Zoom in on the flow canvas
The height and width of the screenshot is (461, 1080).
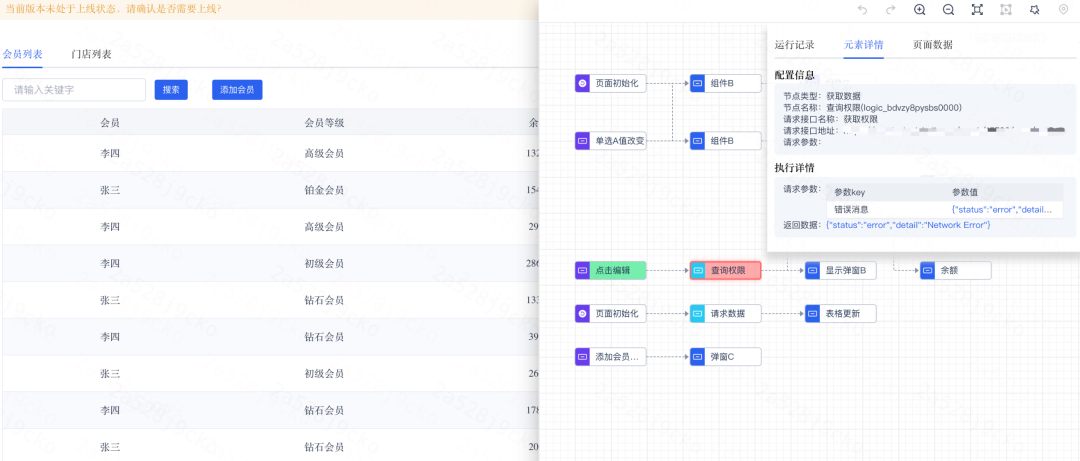(919, 10)
